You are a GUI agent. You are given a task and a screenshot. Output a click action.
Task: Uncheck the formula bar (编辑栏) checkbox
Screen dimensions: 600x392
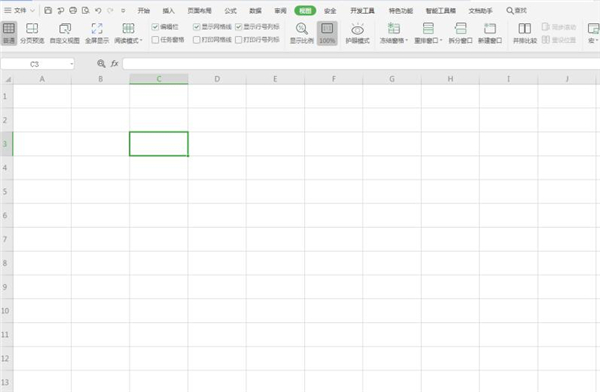coord(155,27)
